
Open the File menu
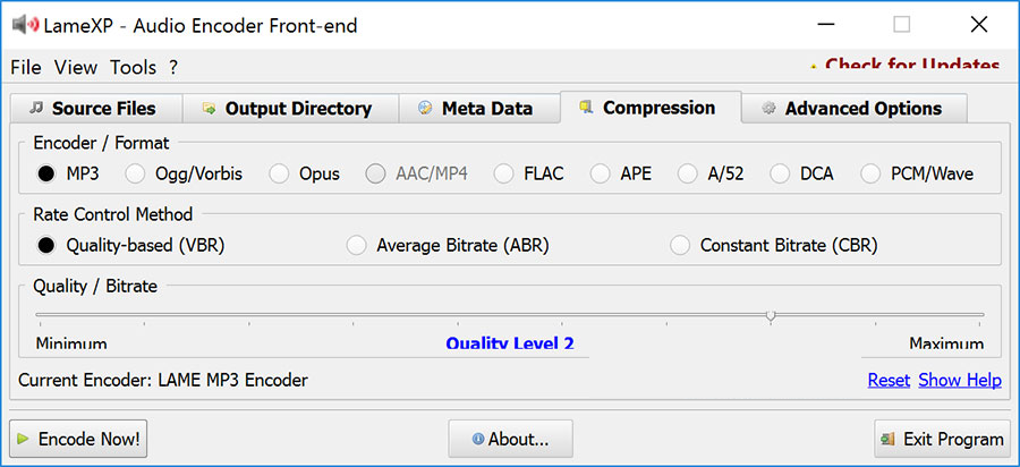(25, 67)
